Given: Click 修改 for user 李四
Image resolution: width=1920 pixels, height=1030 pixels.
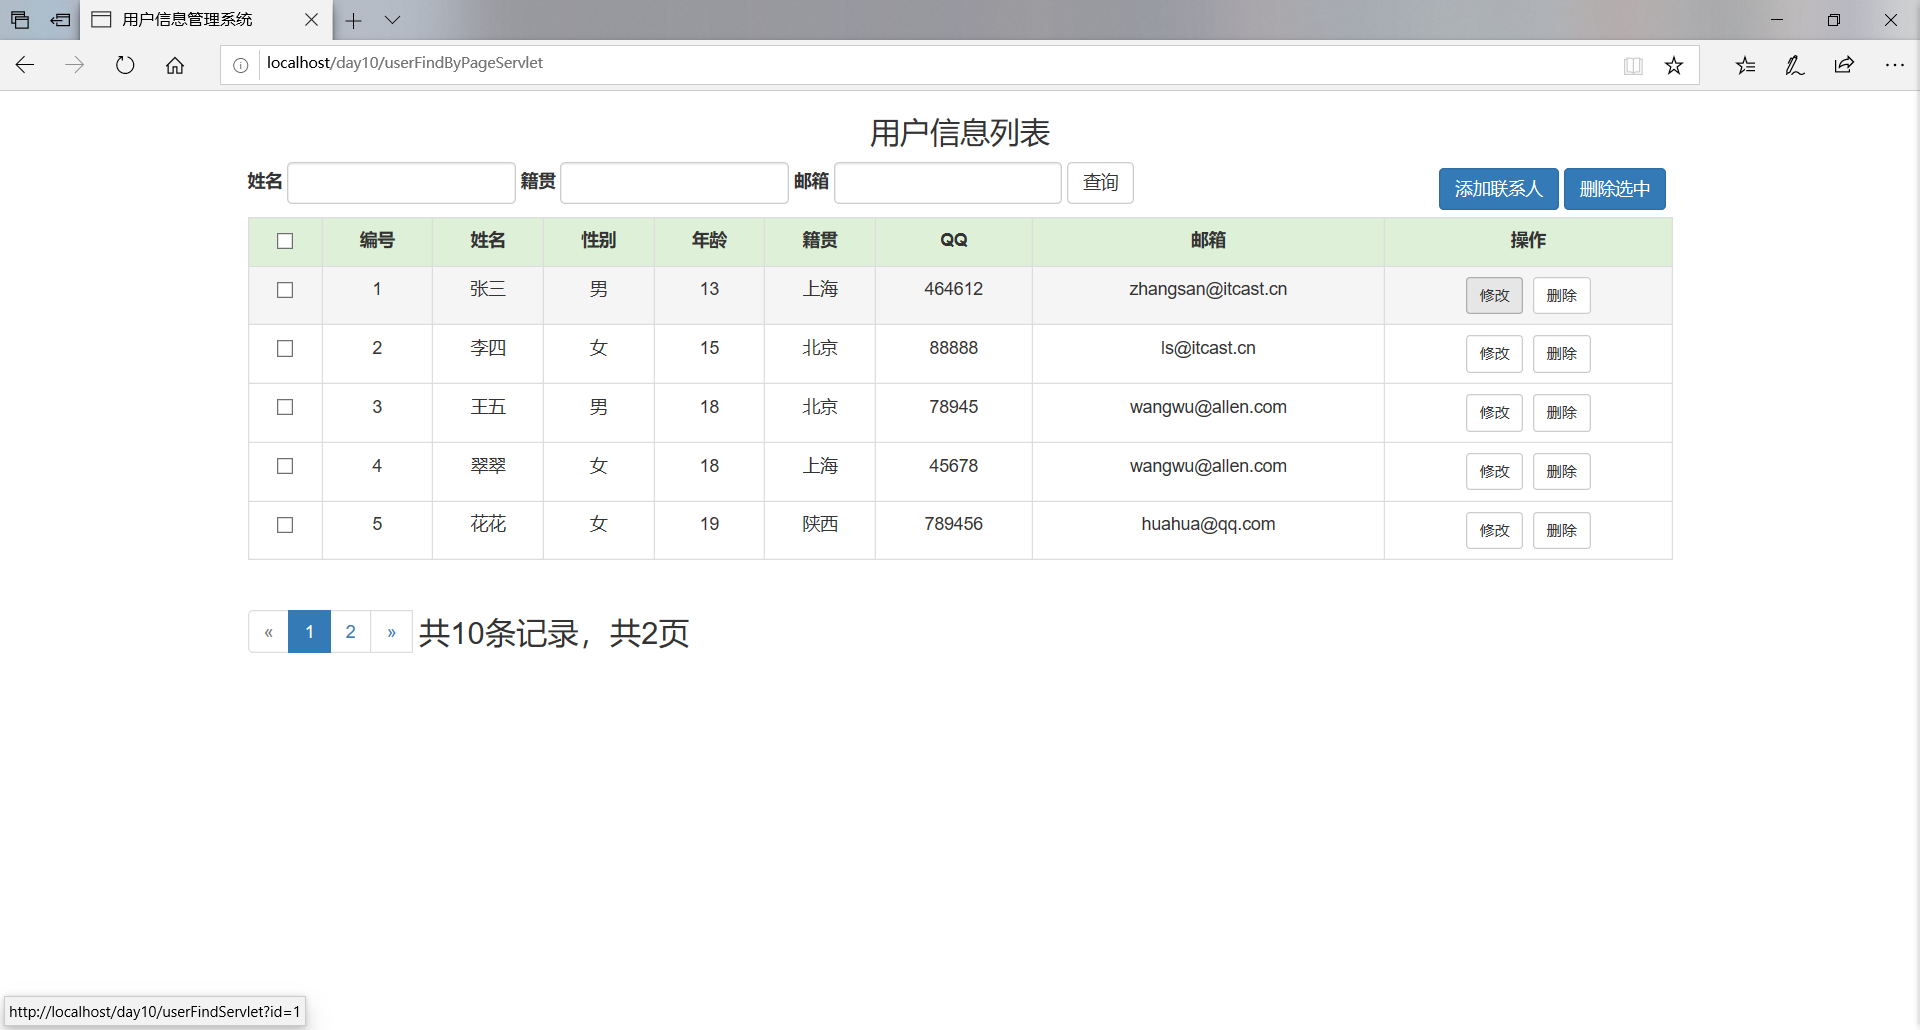Looking at the screenshot, I should coord(1494,354).
